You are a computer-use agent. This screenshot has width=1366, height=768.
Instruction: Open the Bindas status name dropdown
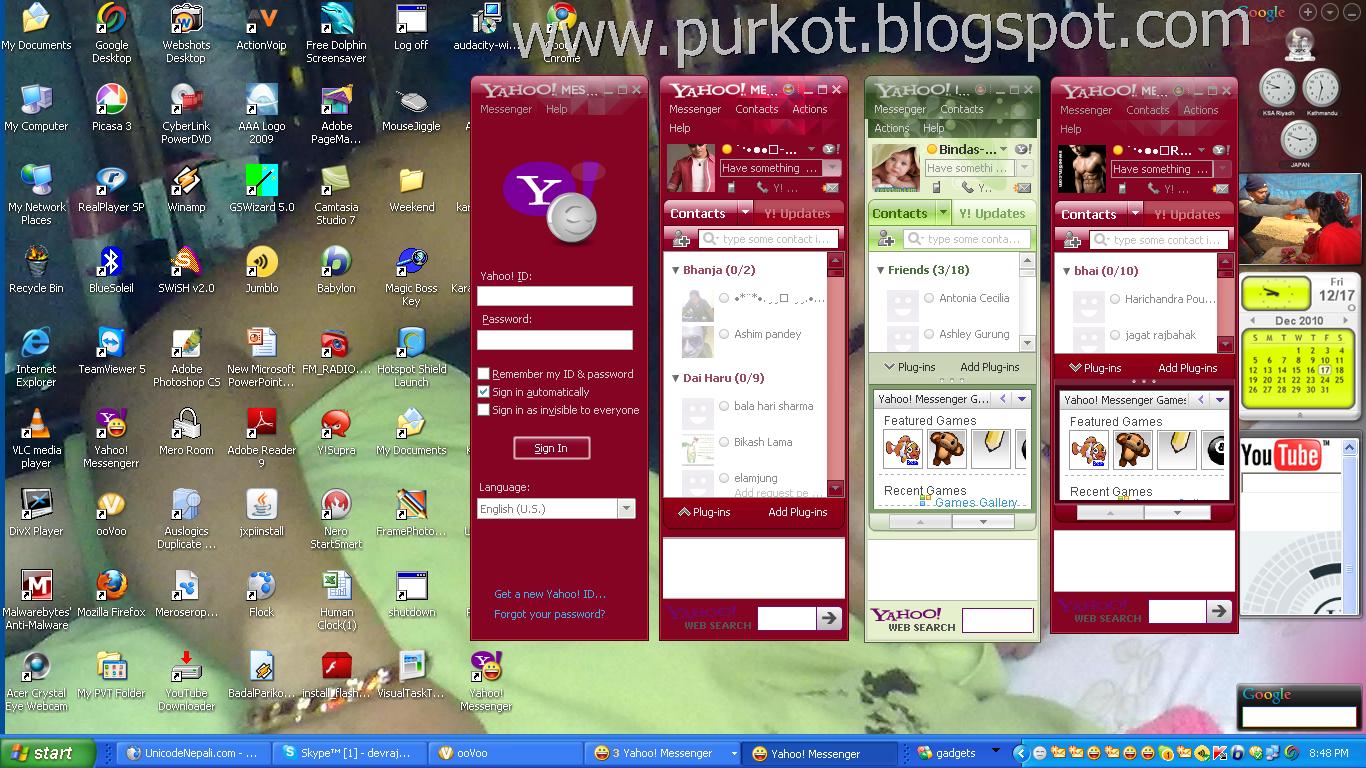click(x=1003, y=150)
